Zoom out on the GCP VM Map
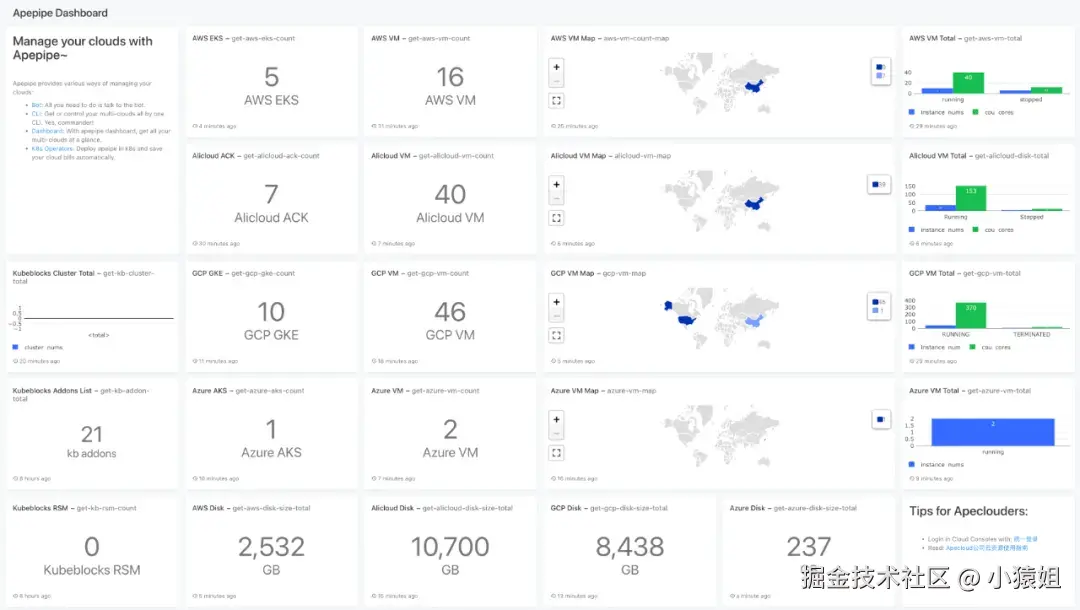The image size is (1080, 610). tap(557, 316)
